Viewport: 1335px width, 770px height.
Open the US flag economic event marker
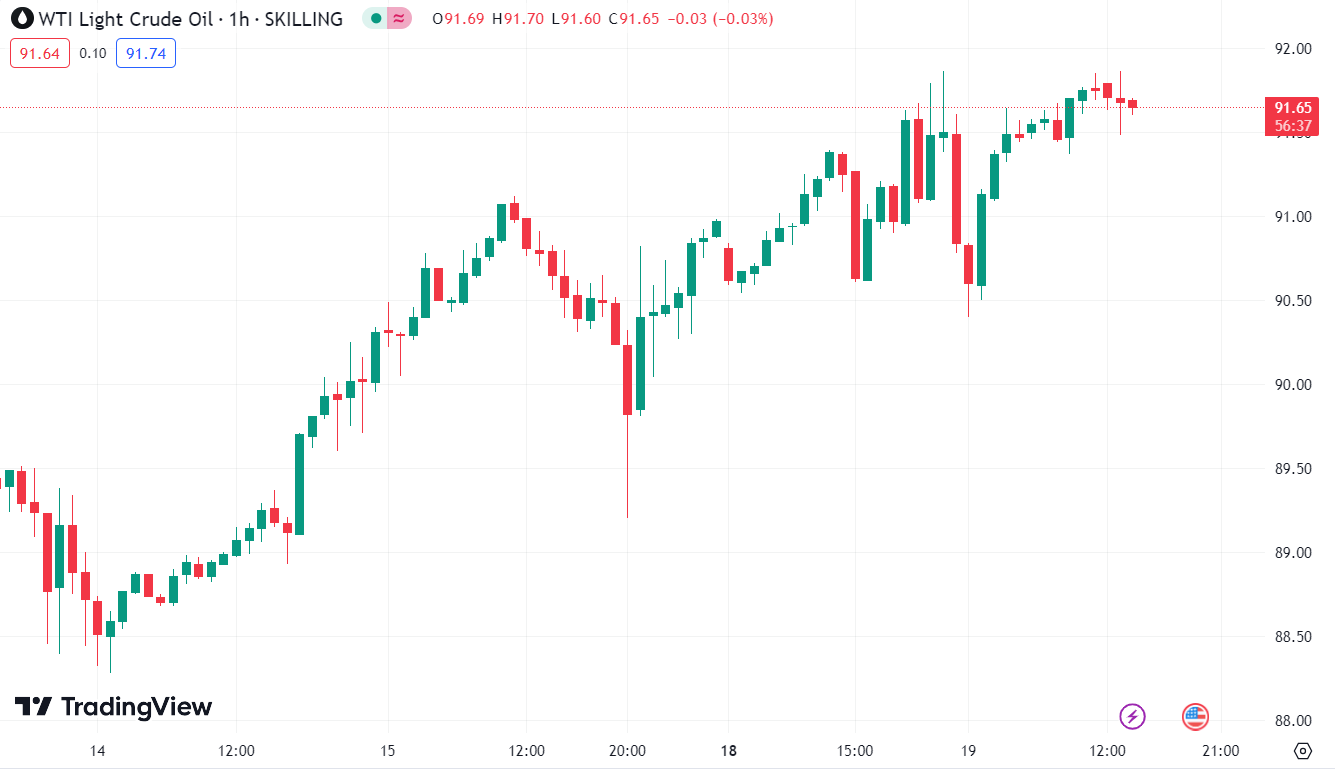point(1195,716)
